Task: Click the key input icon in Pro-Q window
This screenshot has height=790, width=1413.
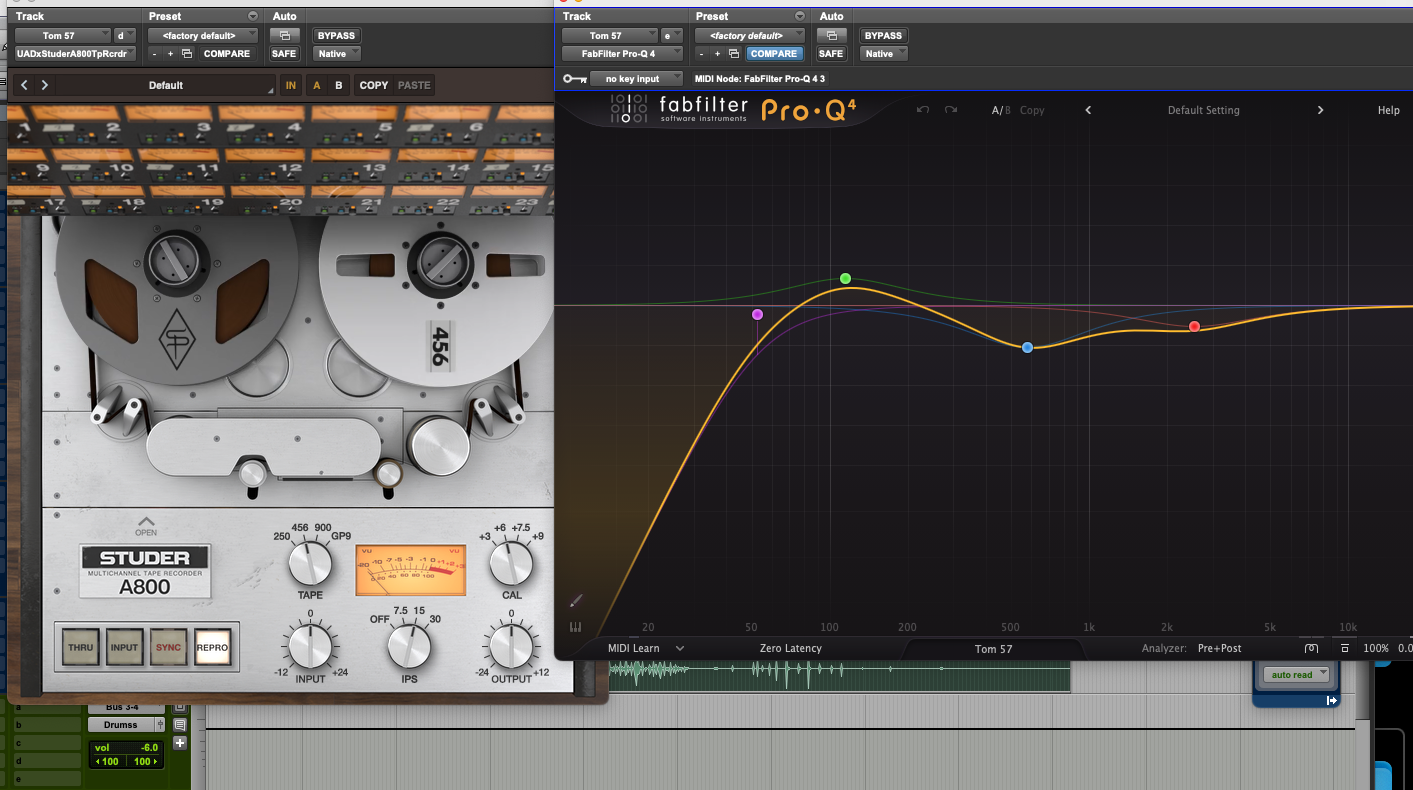Action: tap(574, 78)
